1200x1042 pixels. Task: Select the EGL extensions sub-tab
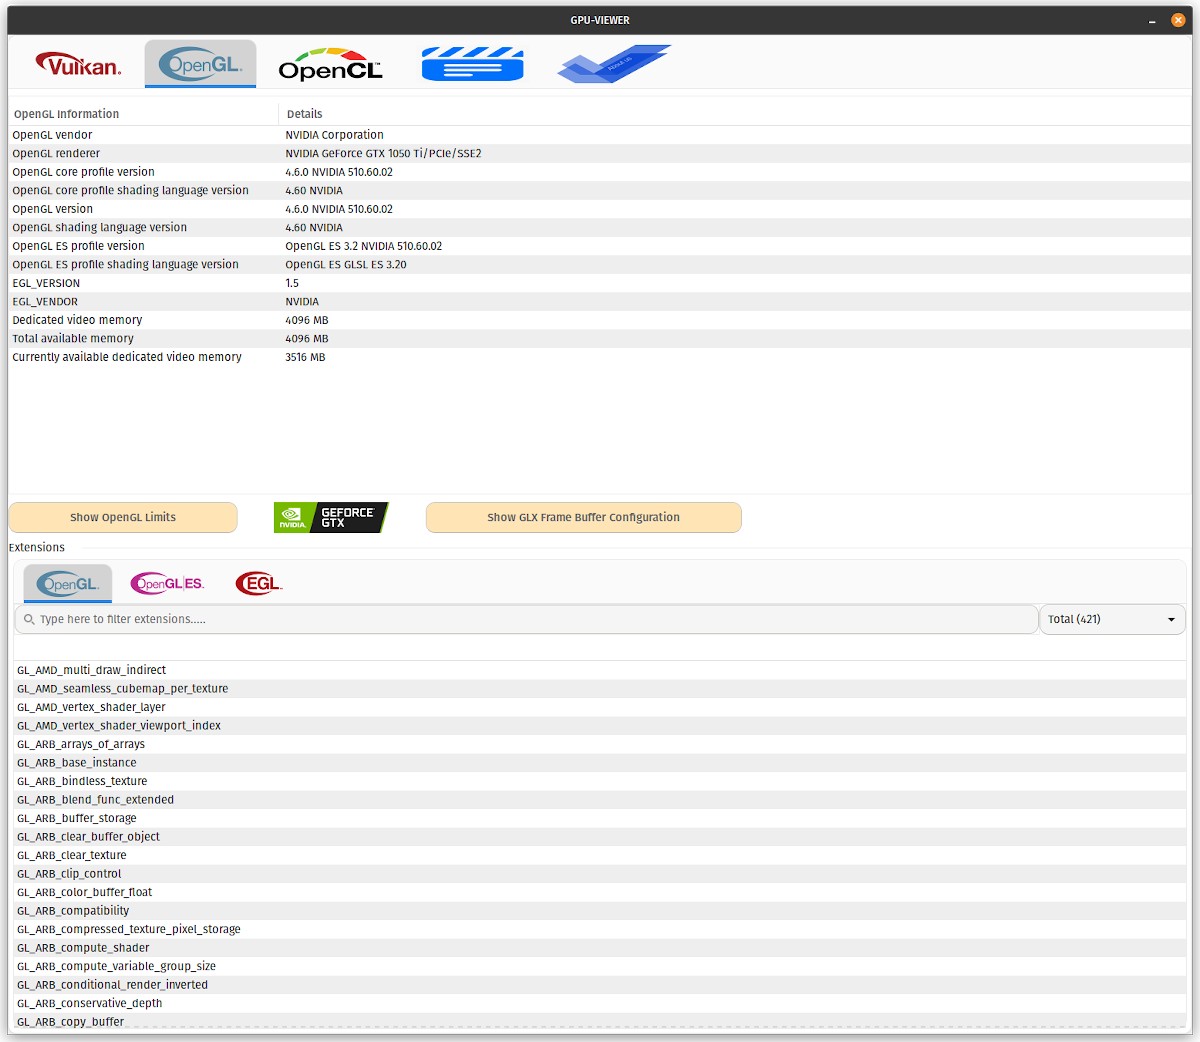pyautogui.click(x=259, y=584)
